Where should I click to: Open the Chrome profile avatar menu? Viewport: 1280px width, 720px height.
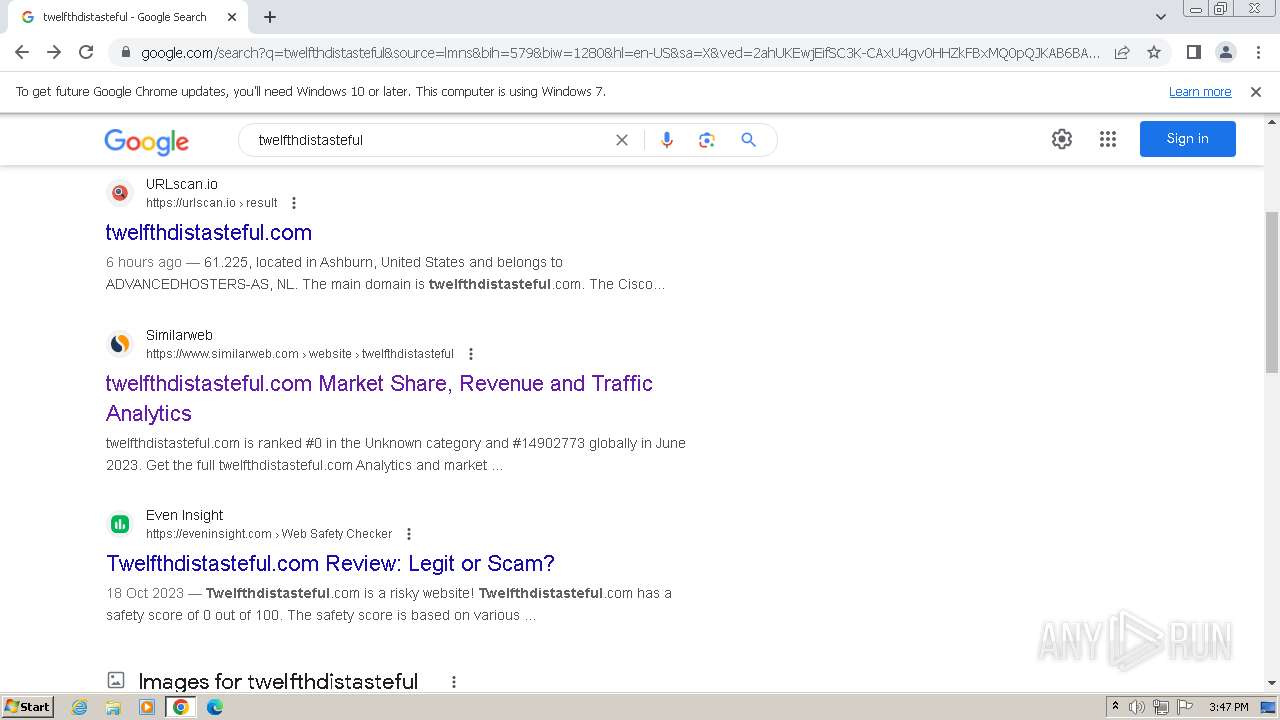click(1225, 52)
